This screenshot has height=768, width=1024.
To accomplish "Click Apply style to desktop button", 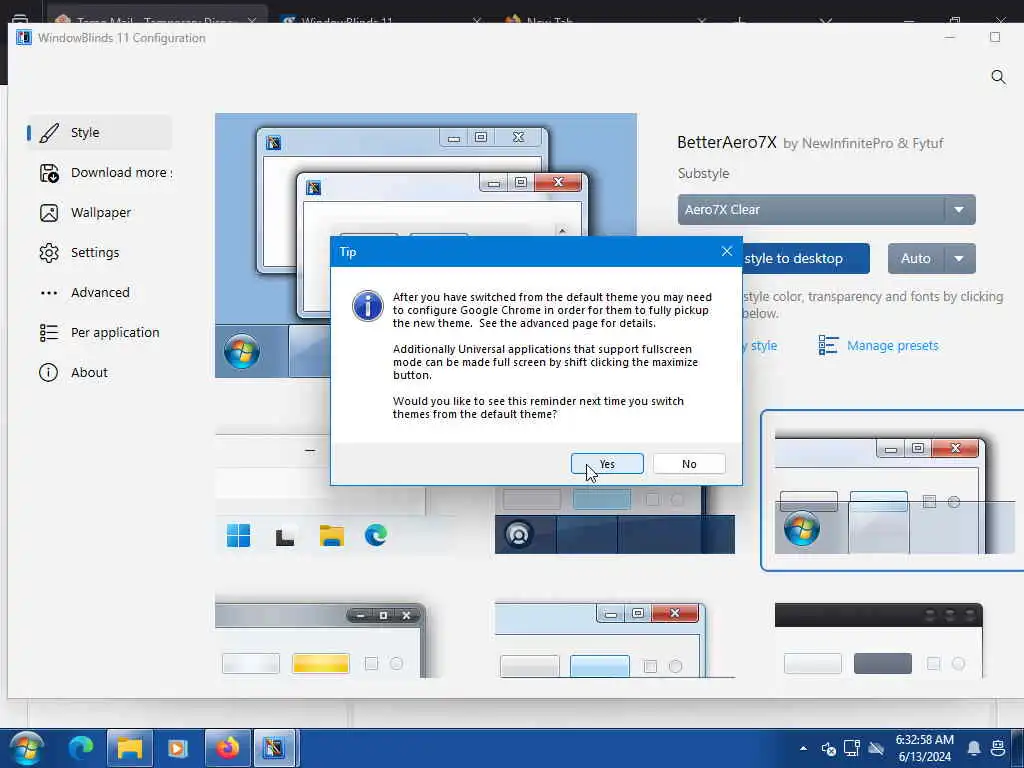I will (806, 259).
